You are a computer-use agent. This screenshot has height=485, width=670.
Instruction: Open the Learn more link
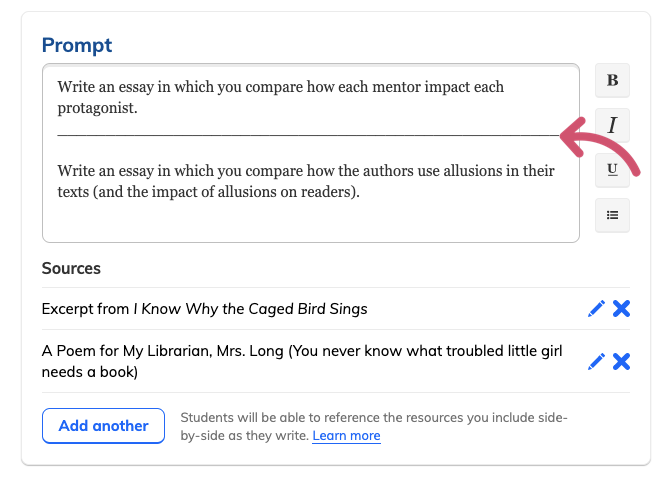click(x=346, y=435)
